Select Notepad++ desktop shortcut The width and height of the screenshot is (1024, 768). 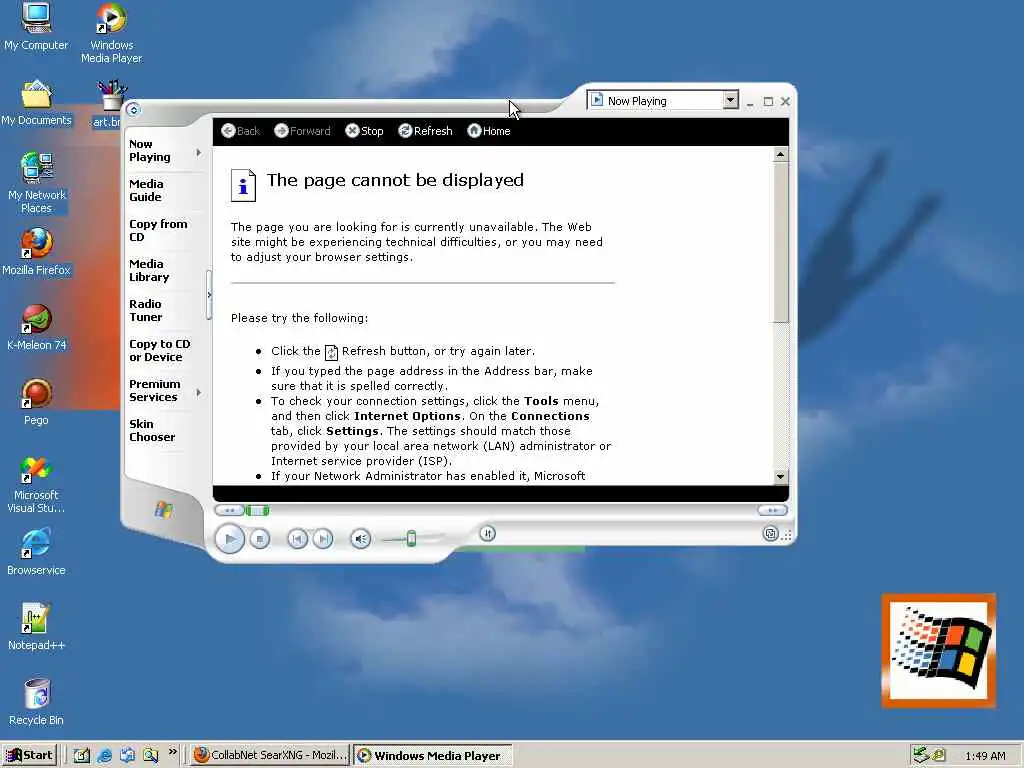pyautogui.click(x=36, y=627)
